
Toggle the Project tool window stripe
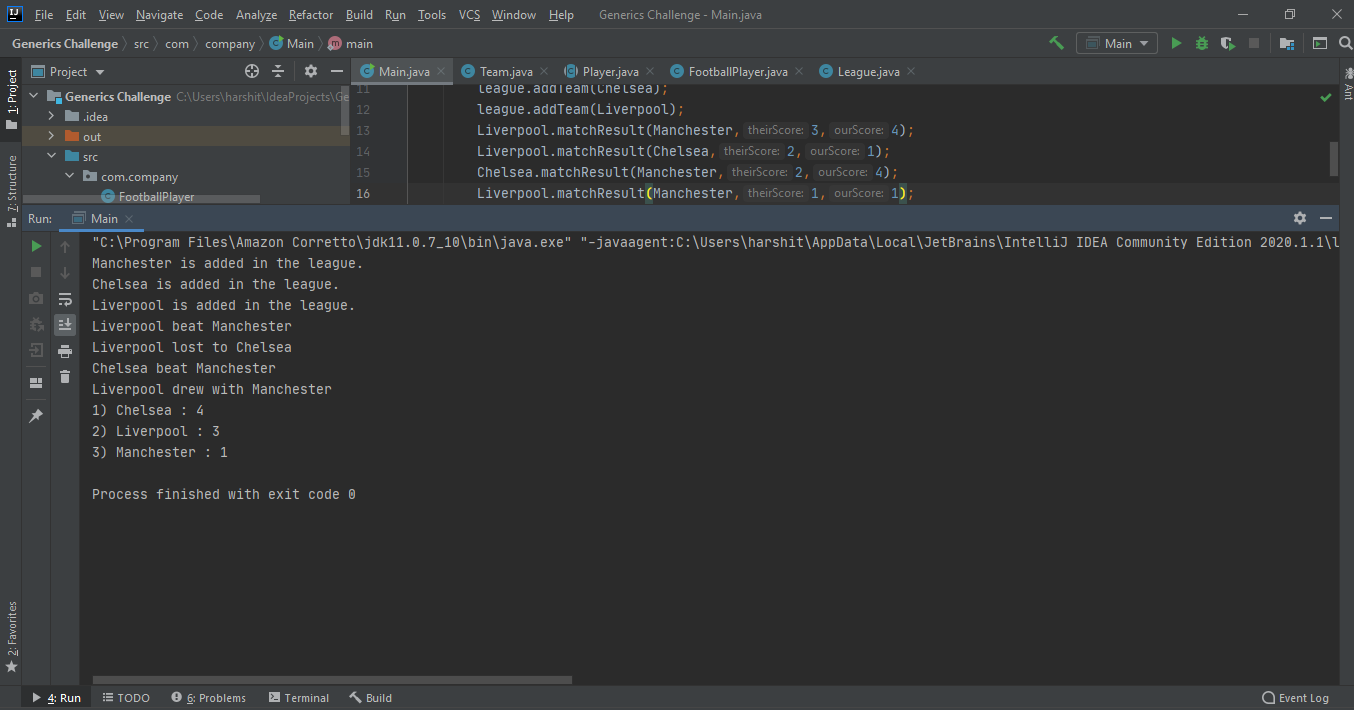(12, 100)
